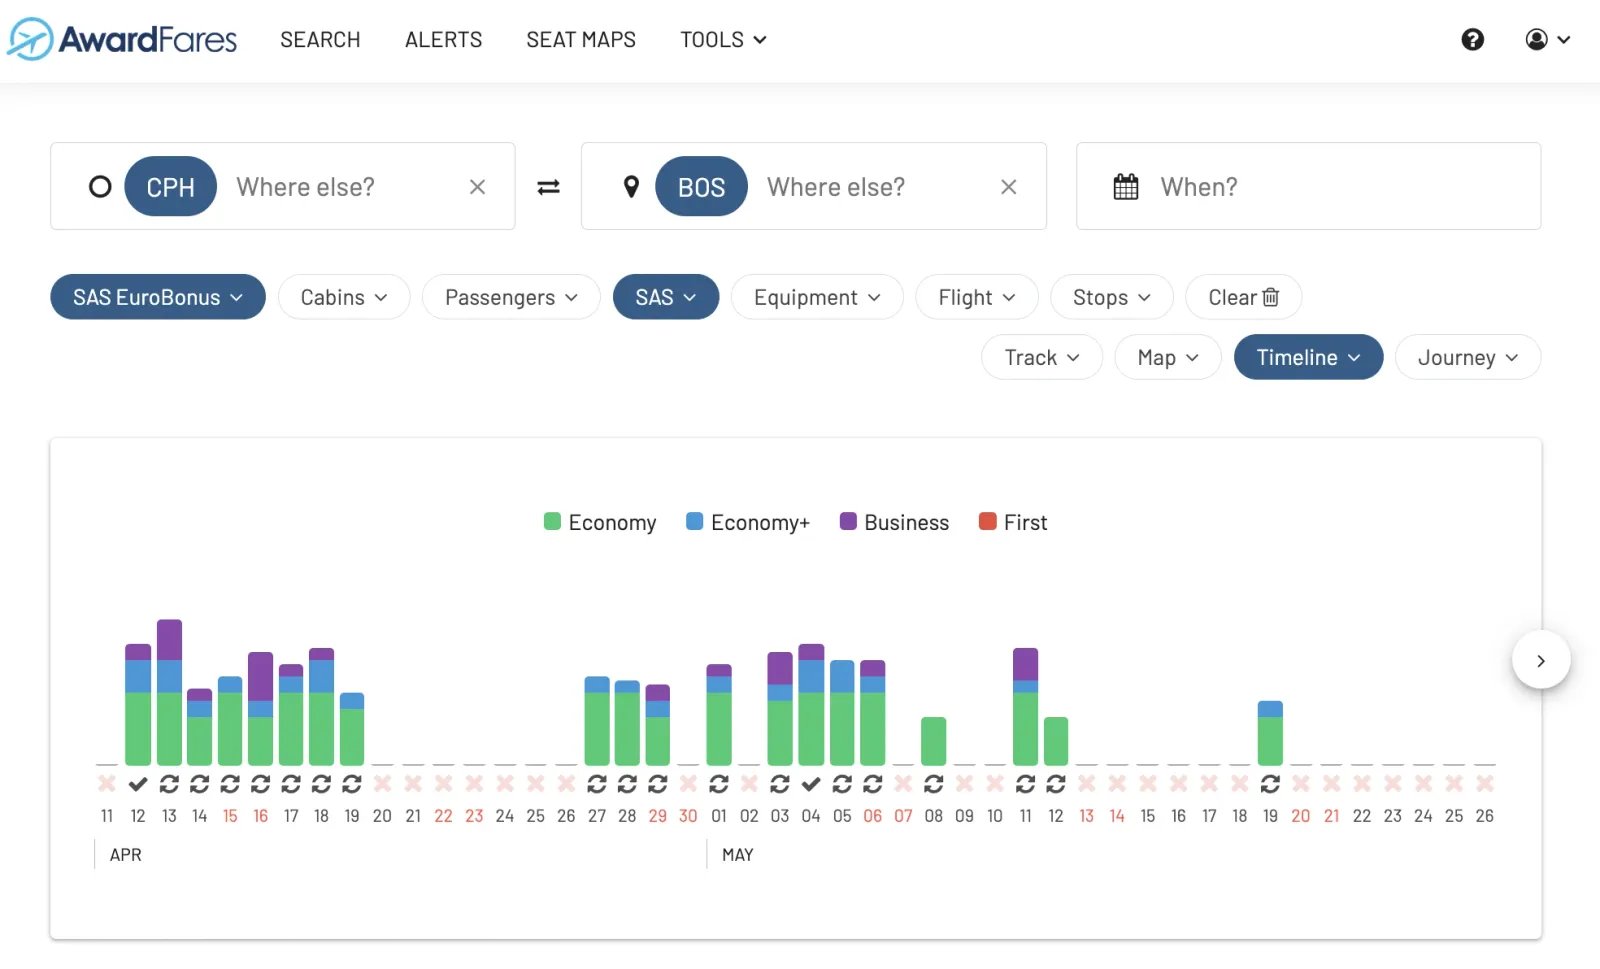Screen dimensions: 1600x969
Task: Toggle the Business legend series
Action: [x=894, y=522]
